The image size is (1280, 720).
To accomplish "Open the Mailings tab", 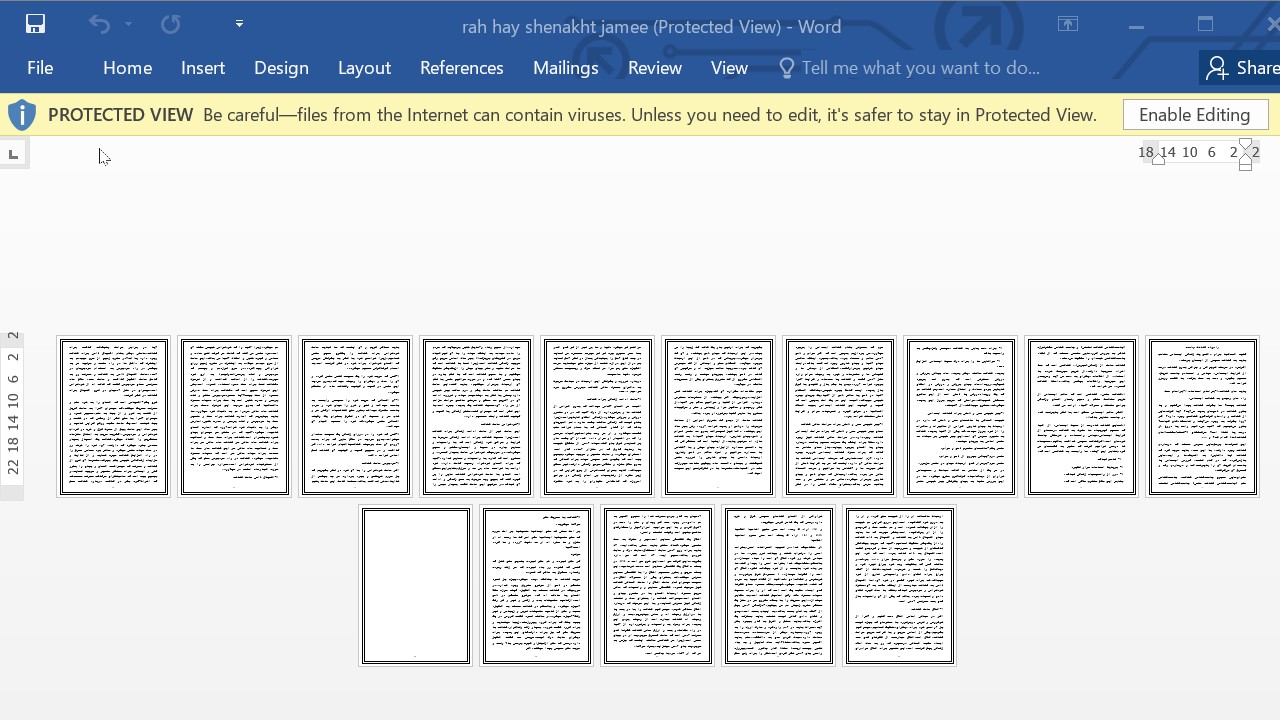I will tap(566, 68).
